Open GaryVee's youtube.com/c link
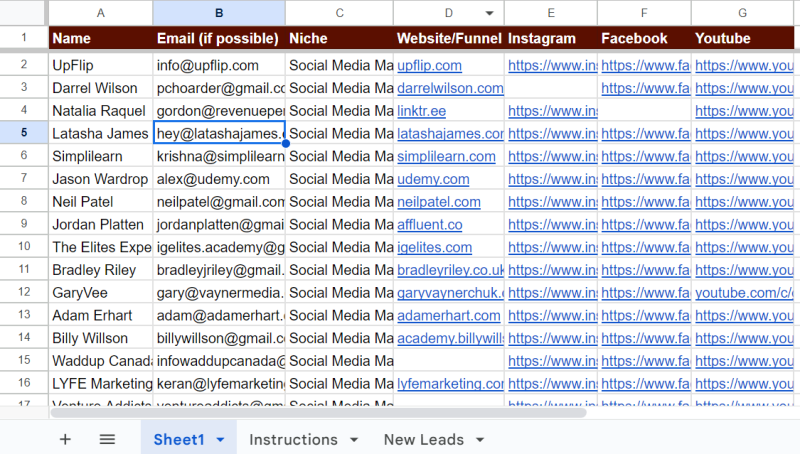Viewport: 800px width, 454px height. [744, 293]
